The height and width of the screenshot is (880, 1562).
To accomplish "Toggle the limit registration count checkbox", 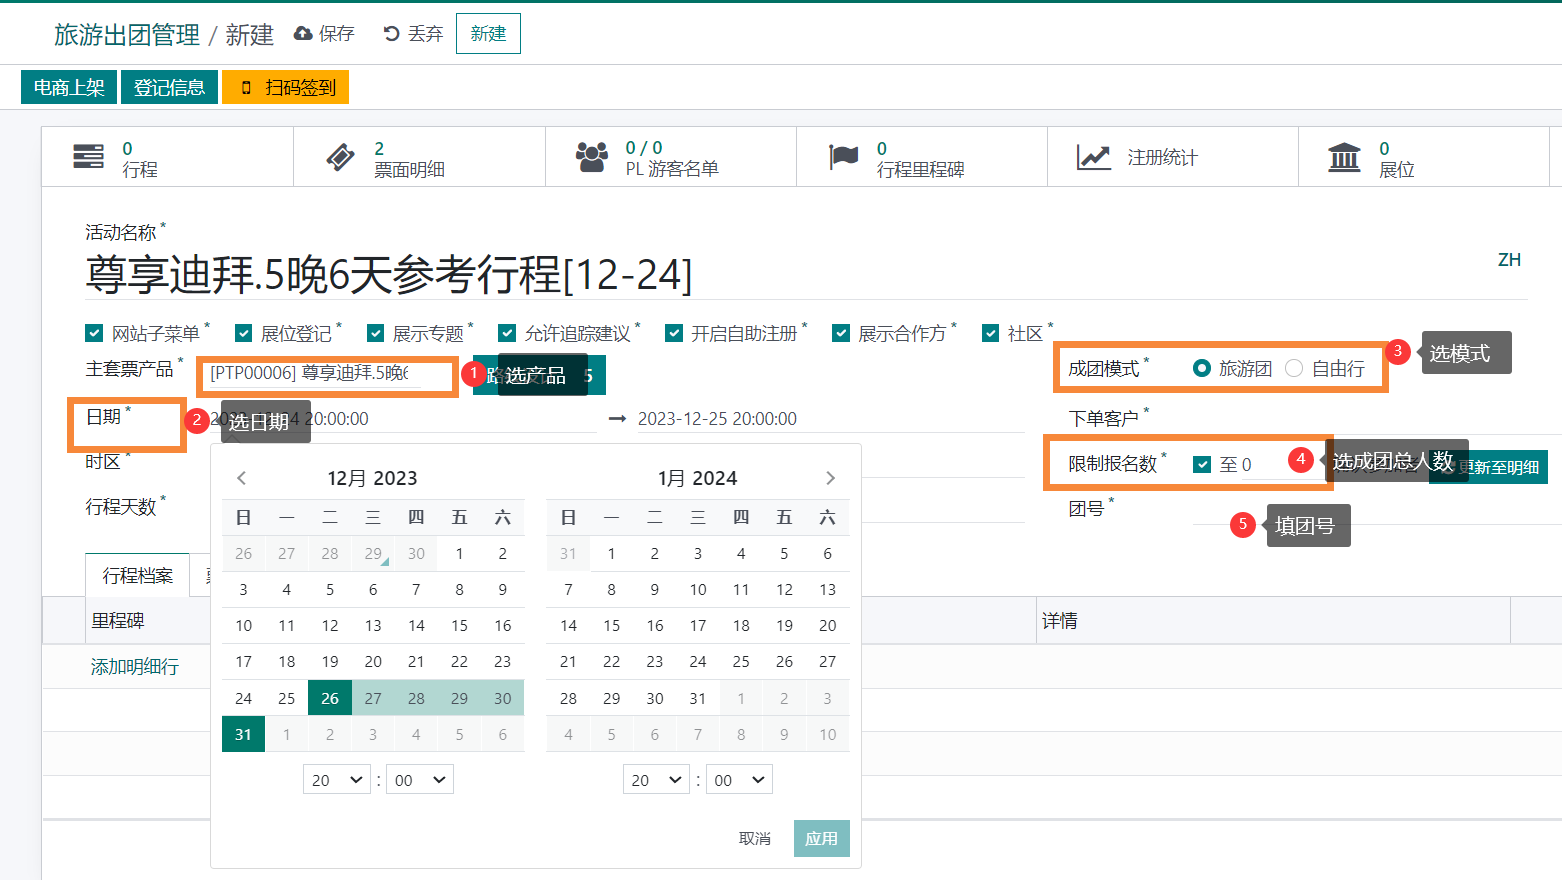I will [x=1202, y=464].
